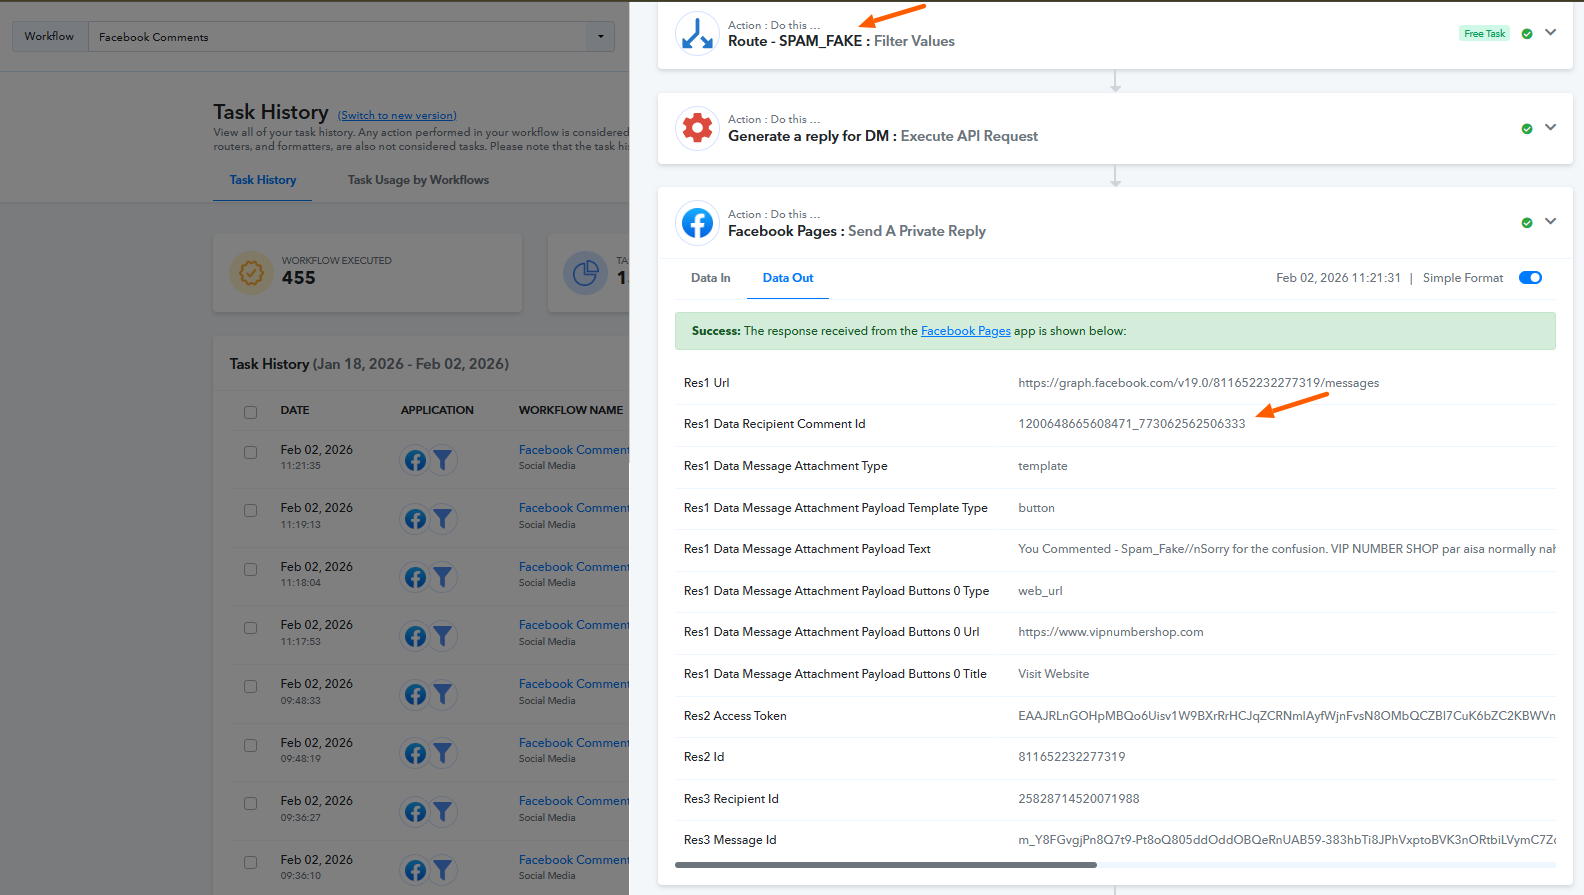Click the Workflow Executed badge icon

click(x=252, y=272)
